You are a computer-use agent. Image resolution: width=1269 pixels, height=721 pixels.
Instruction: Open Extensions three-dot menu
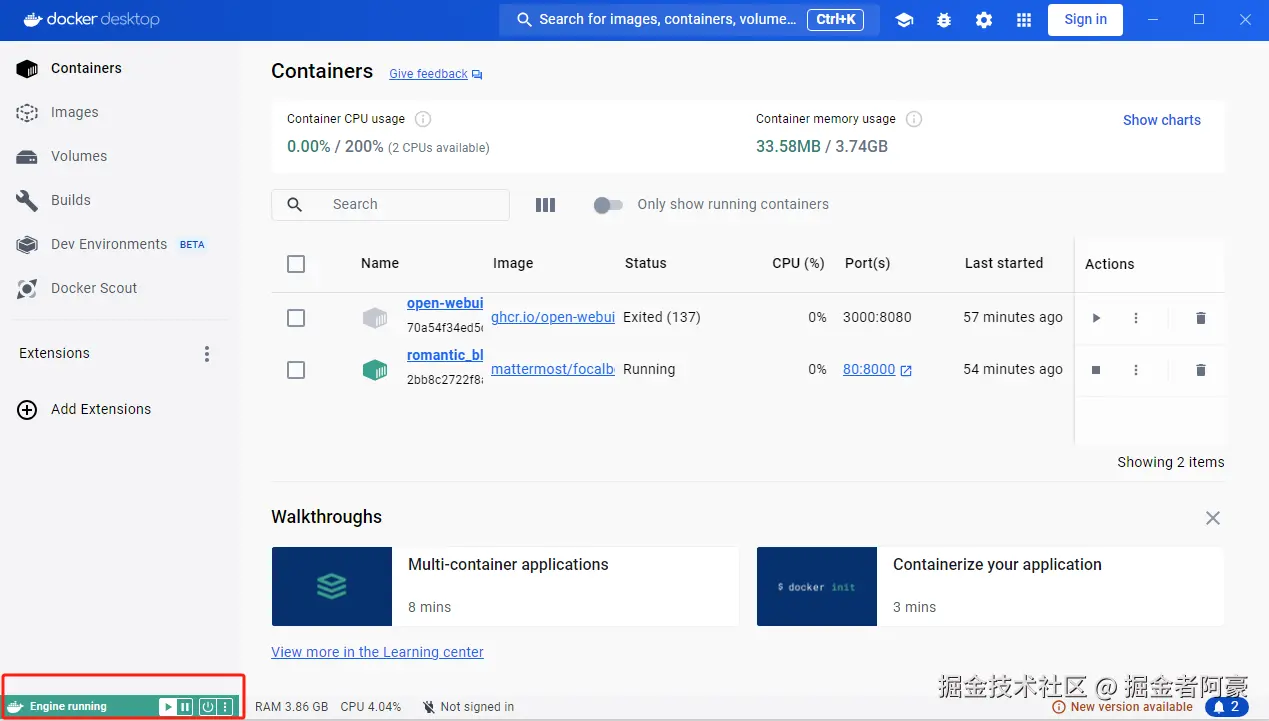pyautogui.click(x=207, y=354)
